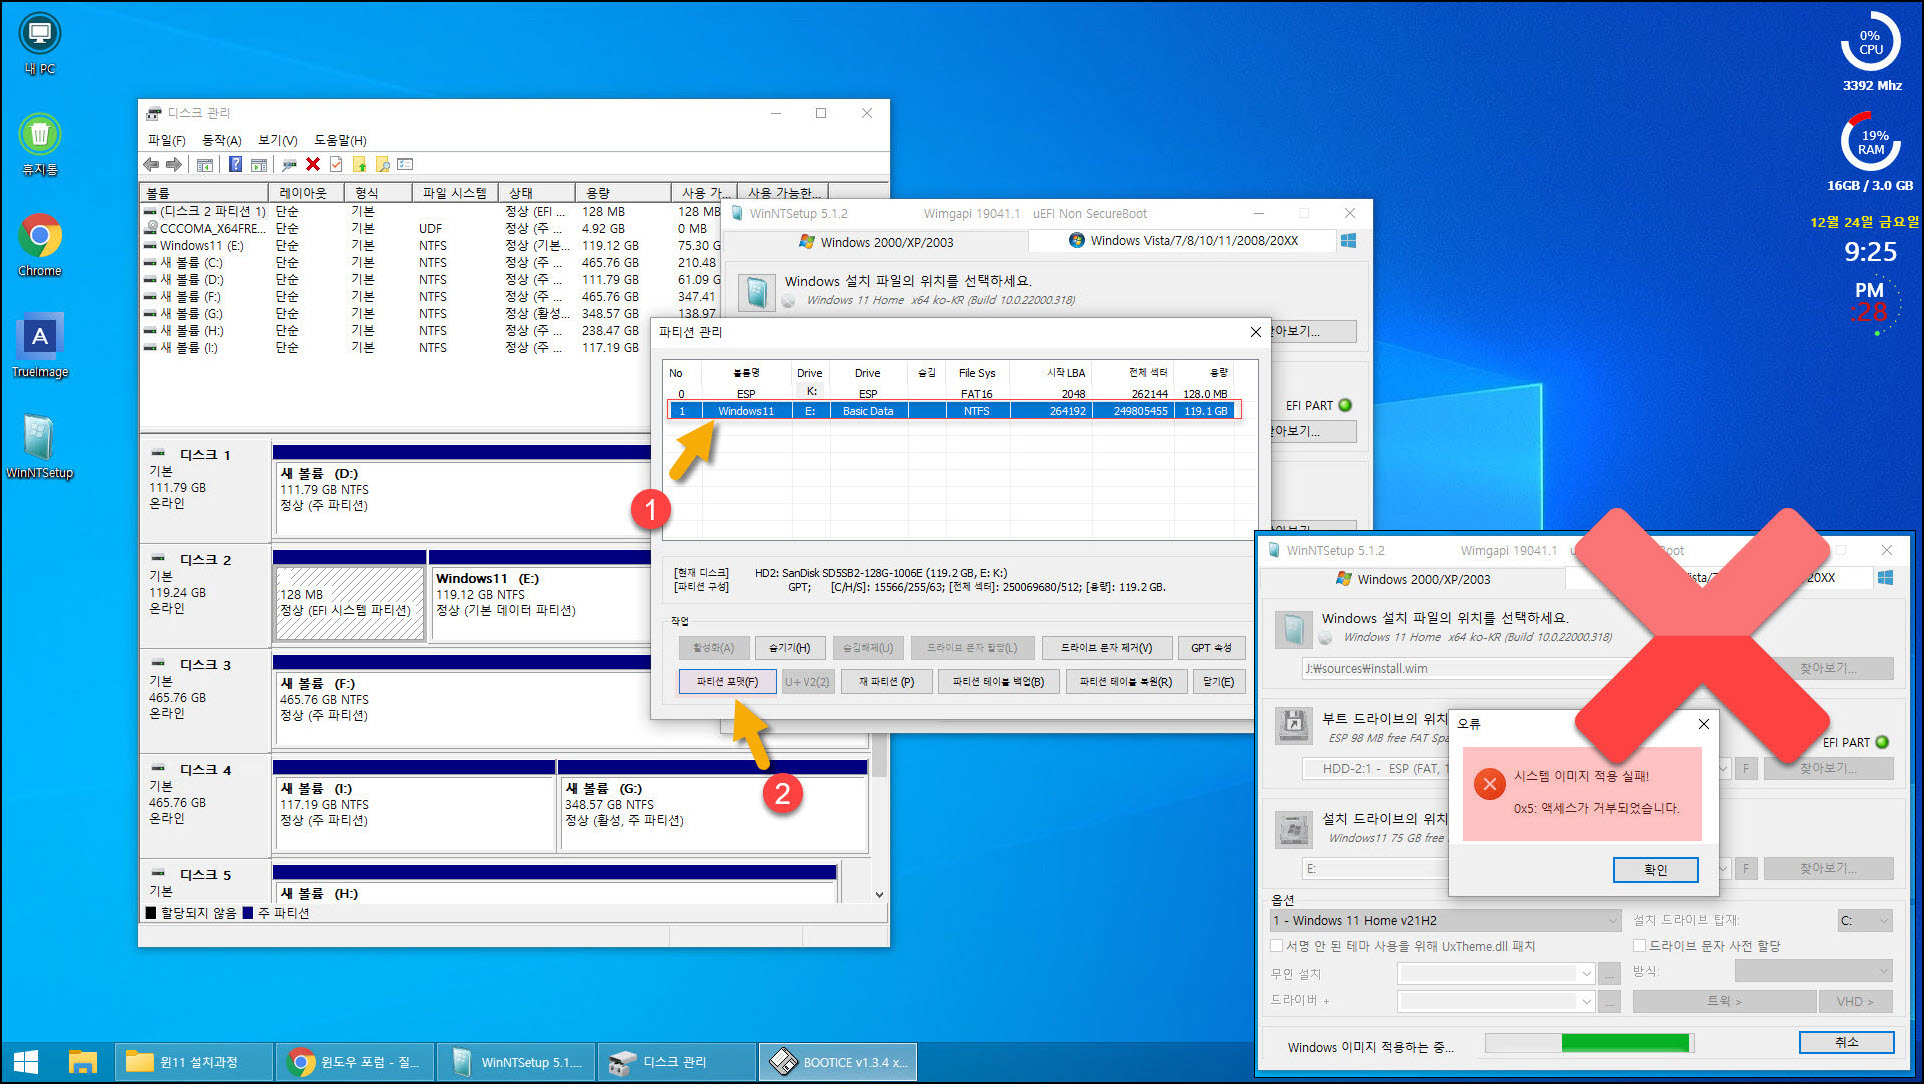Click 파티션 테이블 백업(B) button
The width and height of the screenshot is (1924, 1084).
point(998,682)
